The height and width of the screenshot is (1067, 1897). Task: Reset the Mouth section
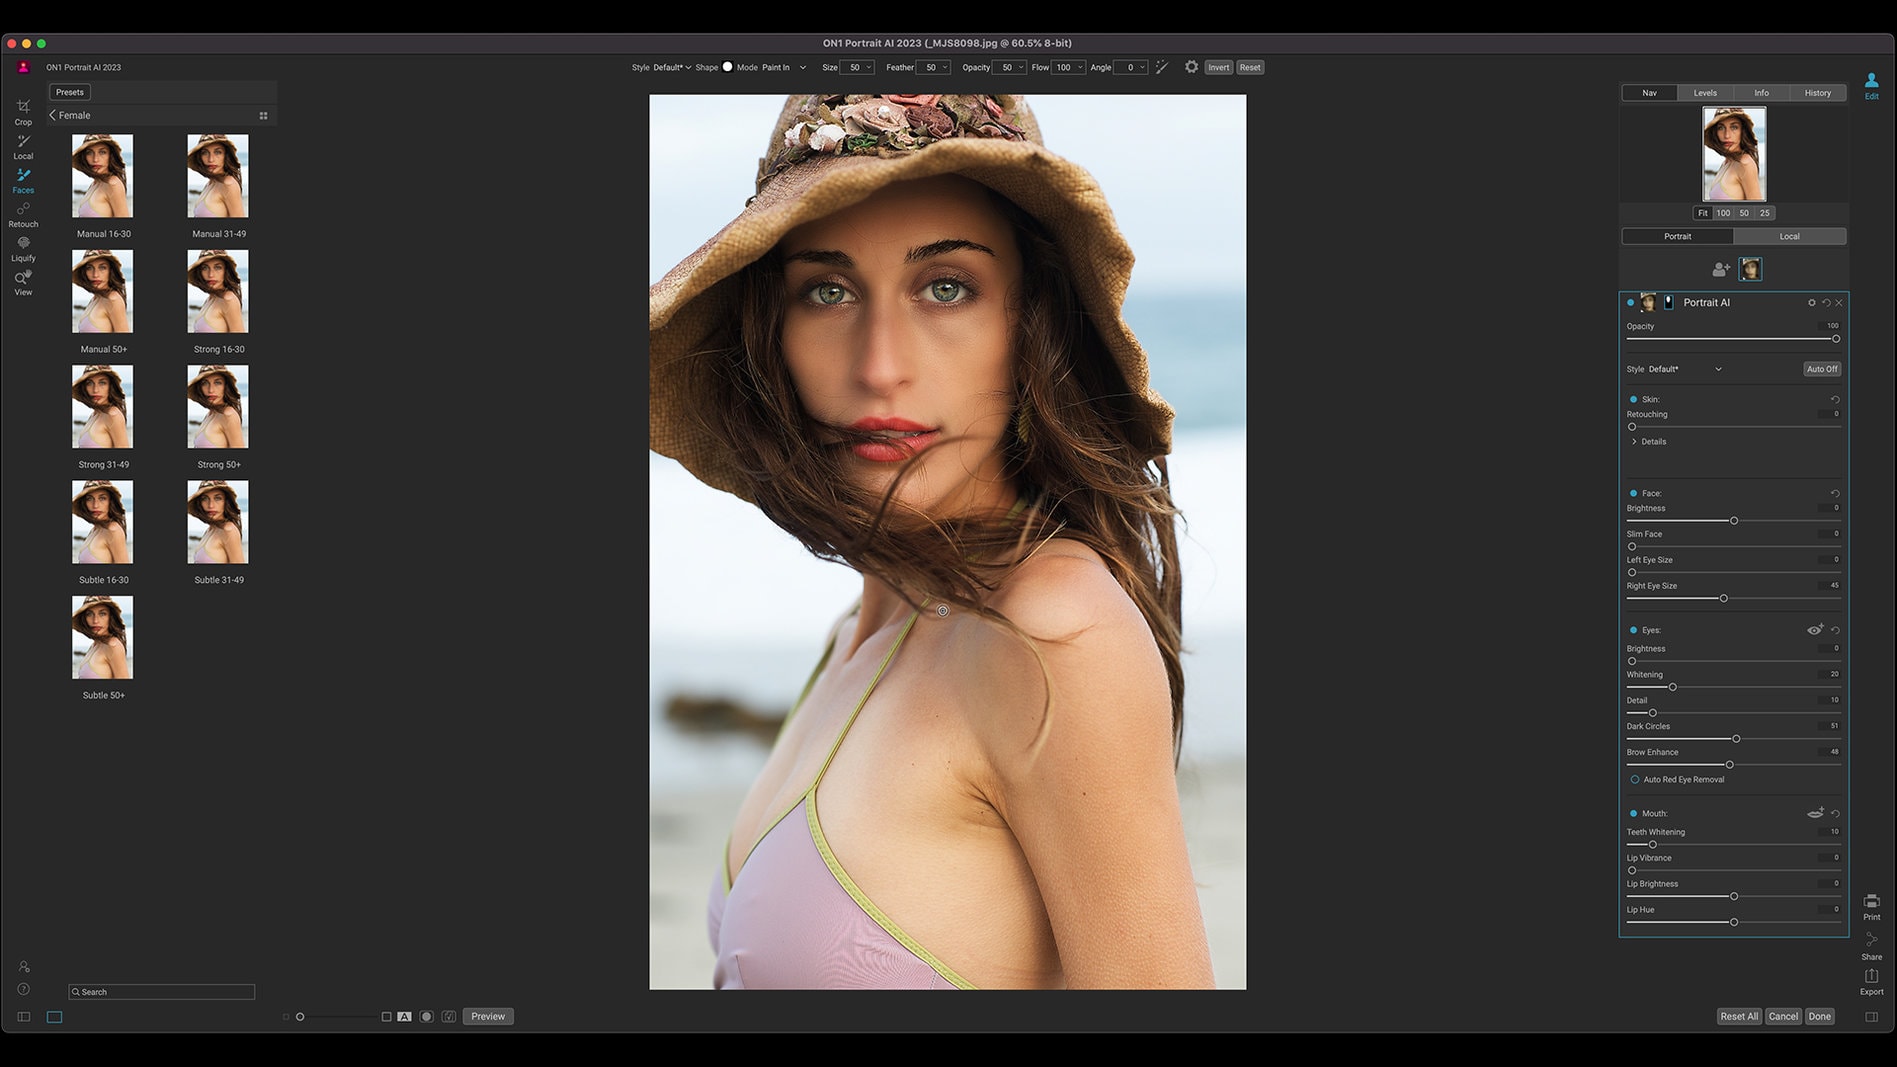click(x=1835, y=813)
